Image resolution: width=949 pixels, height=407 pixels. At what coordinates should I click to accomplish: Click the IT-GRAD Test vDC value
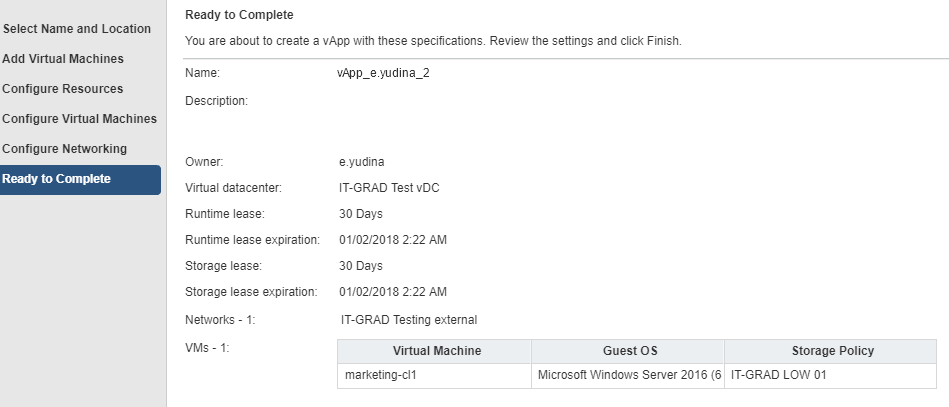pyautogui.click(x=389, y=188)
